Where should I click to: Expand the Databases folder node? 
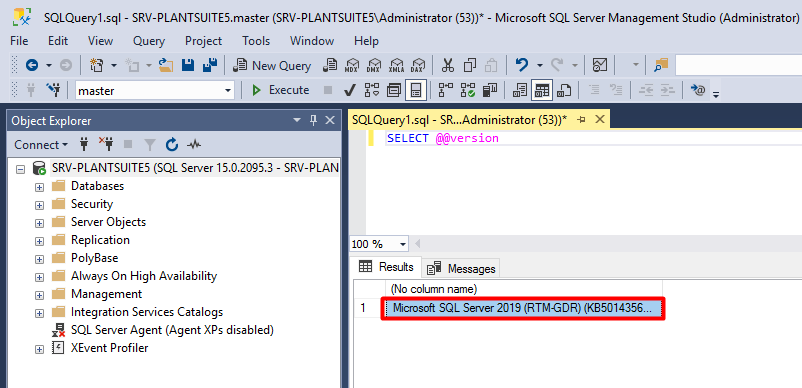point(39,186)
